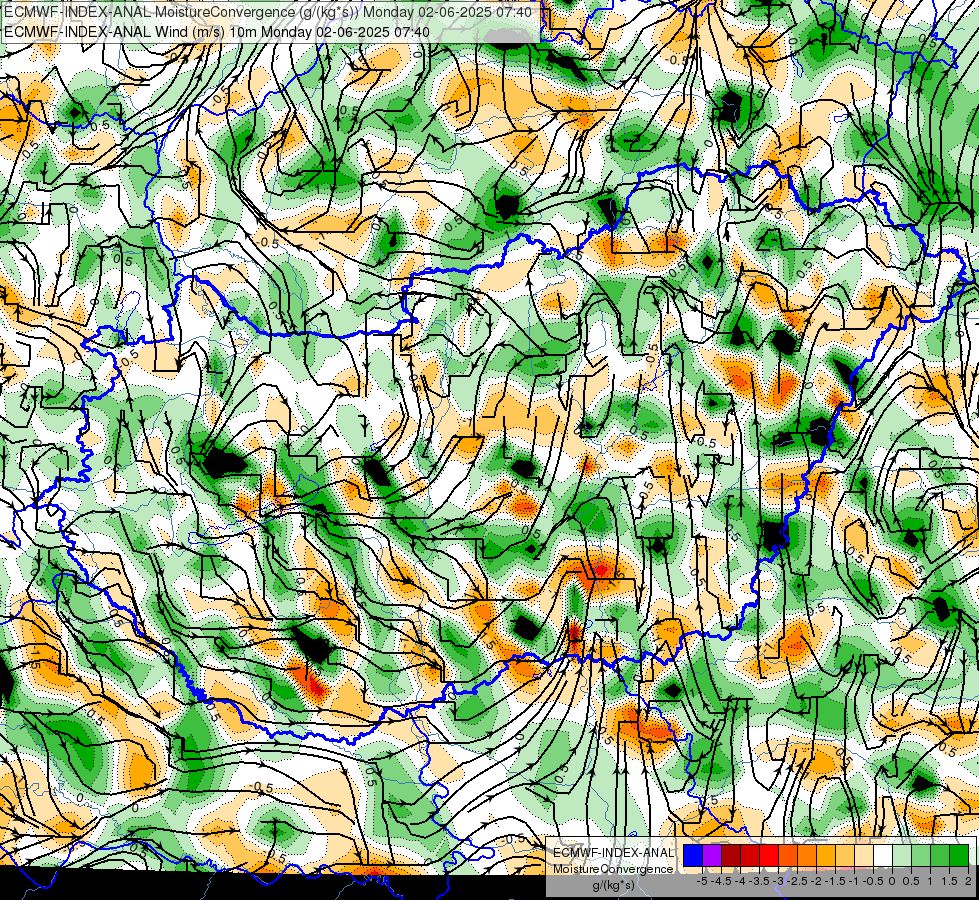Click the '2' tick label at legend scale end
979x900 pixels.
coord(968,881)
